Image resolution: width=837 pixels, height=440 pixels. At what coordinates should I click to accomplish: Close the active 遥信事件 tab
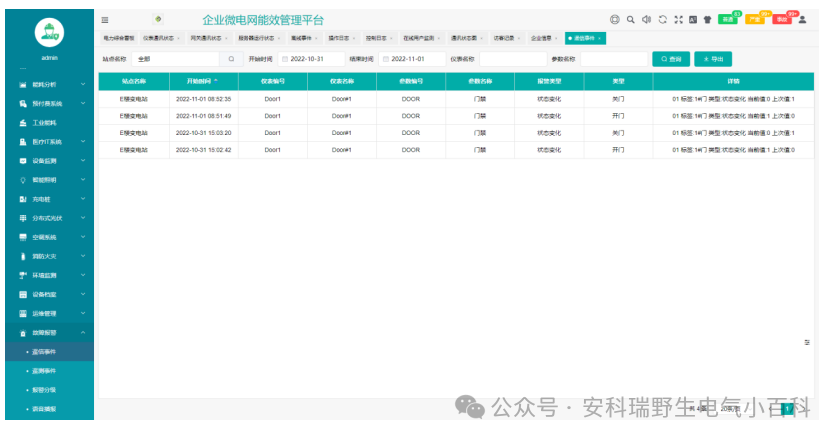599,38
